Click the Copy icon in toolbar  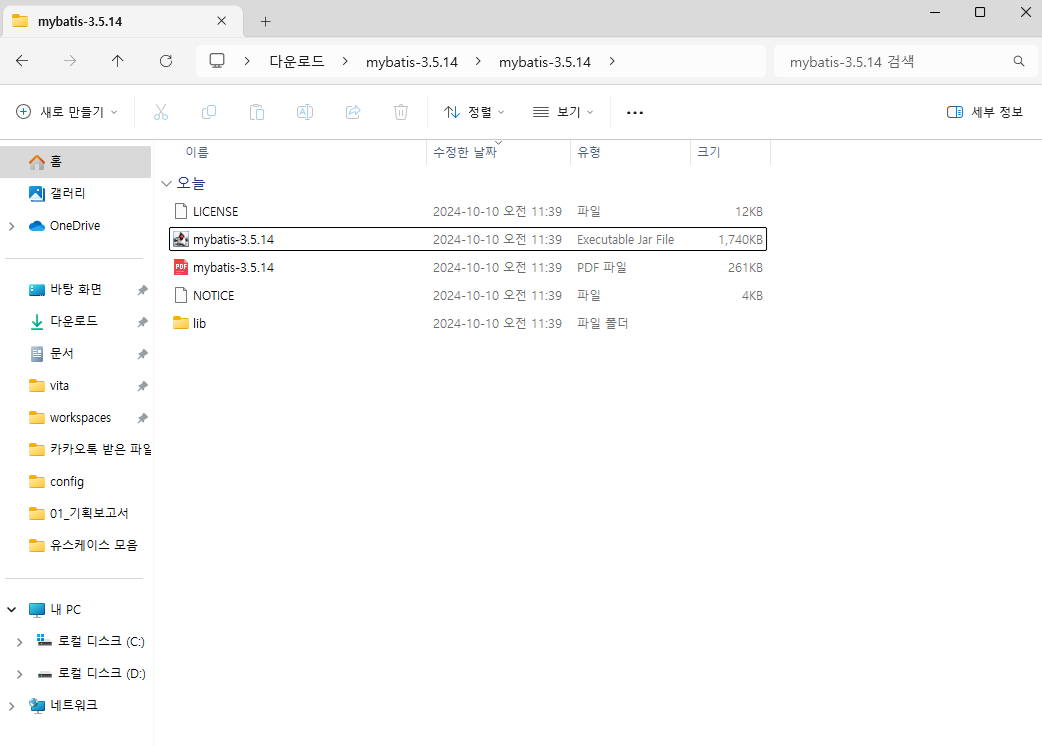pyautogui.click(x=209, y=112)
